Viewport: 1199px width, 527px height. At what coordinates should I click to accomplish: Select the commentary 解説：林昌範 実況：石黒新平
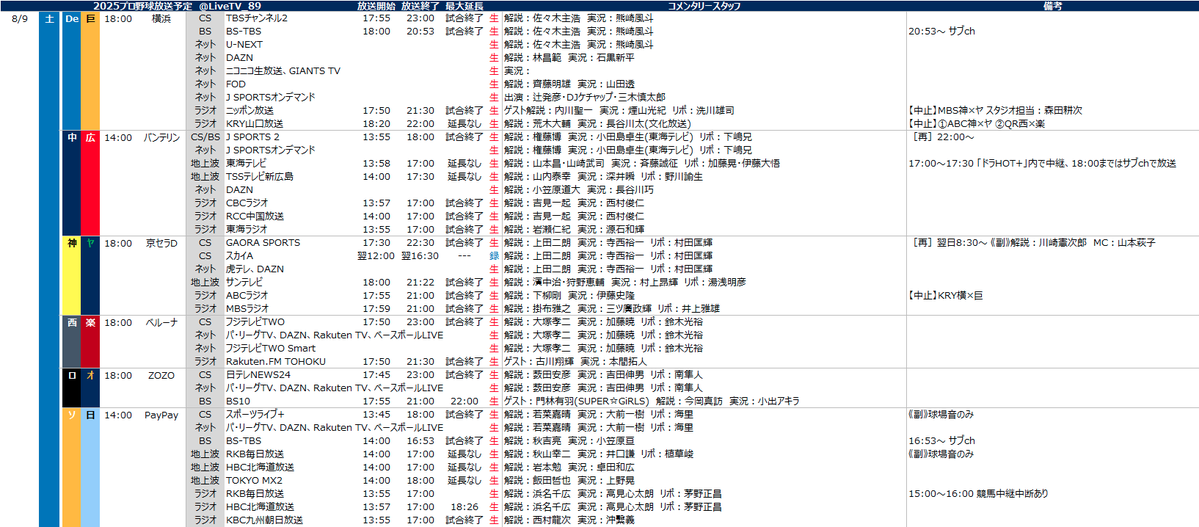click(569, 57)
